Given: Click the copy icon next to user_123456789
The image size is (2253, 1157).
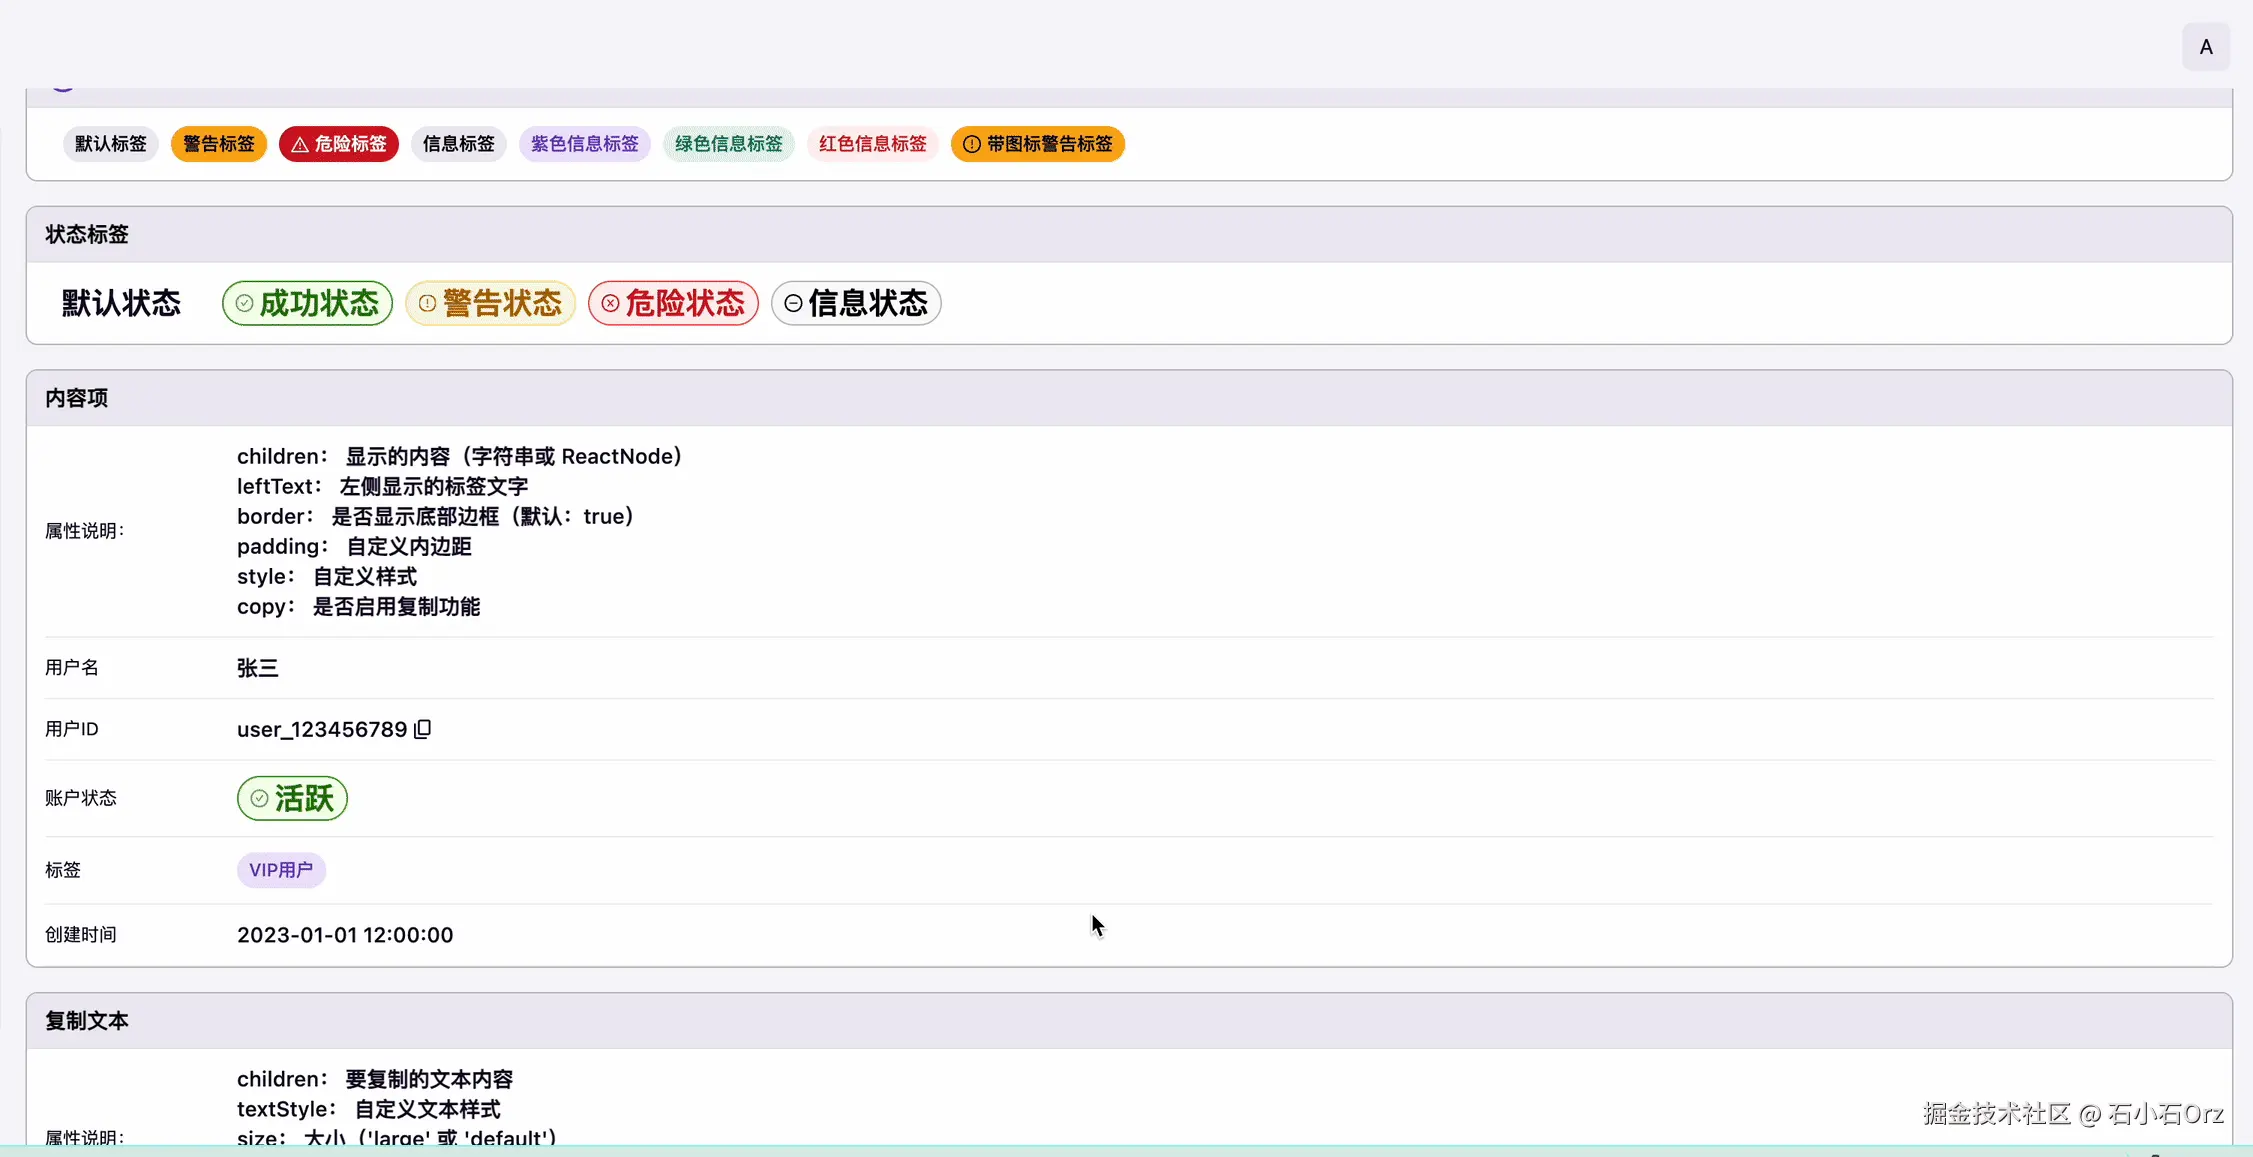Looking at the screenshot, I should (423, 729).
